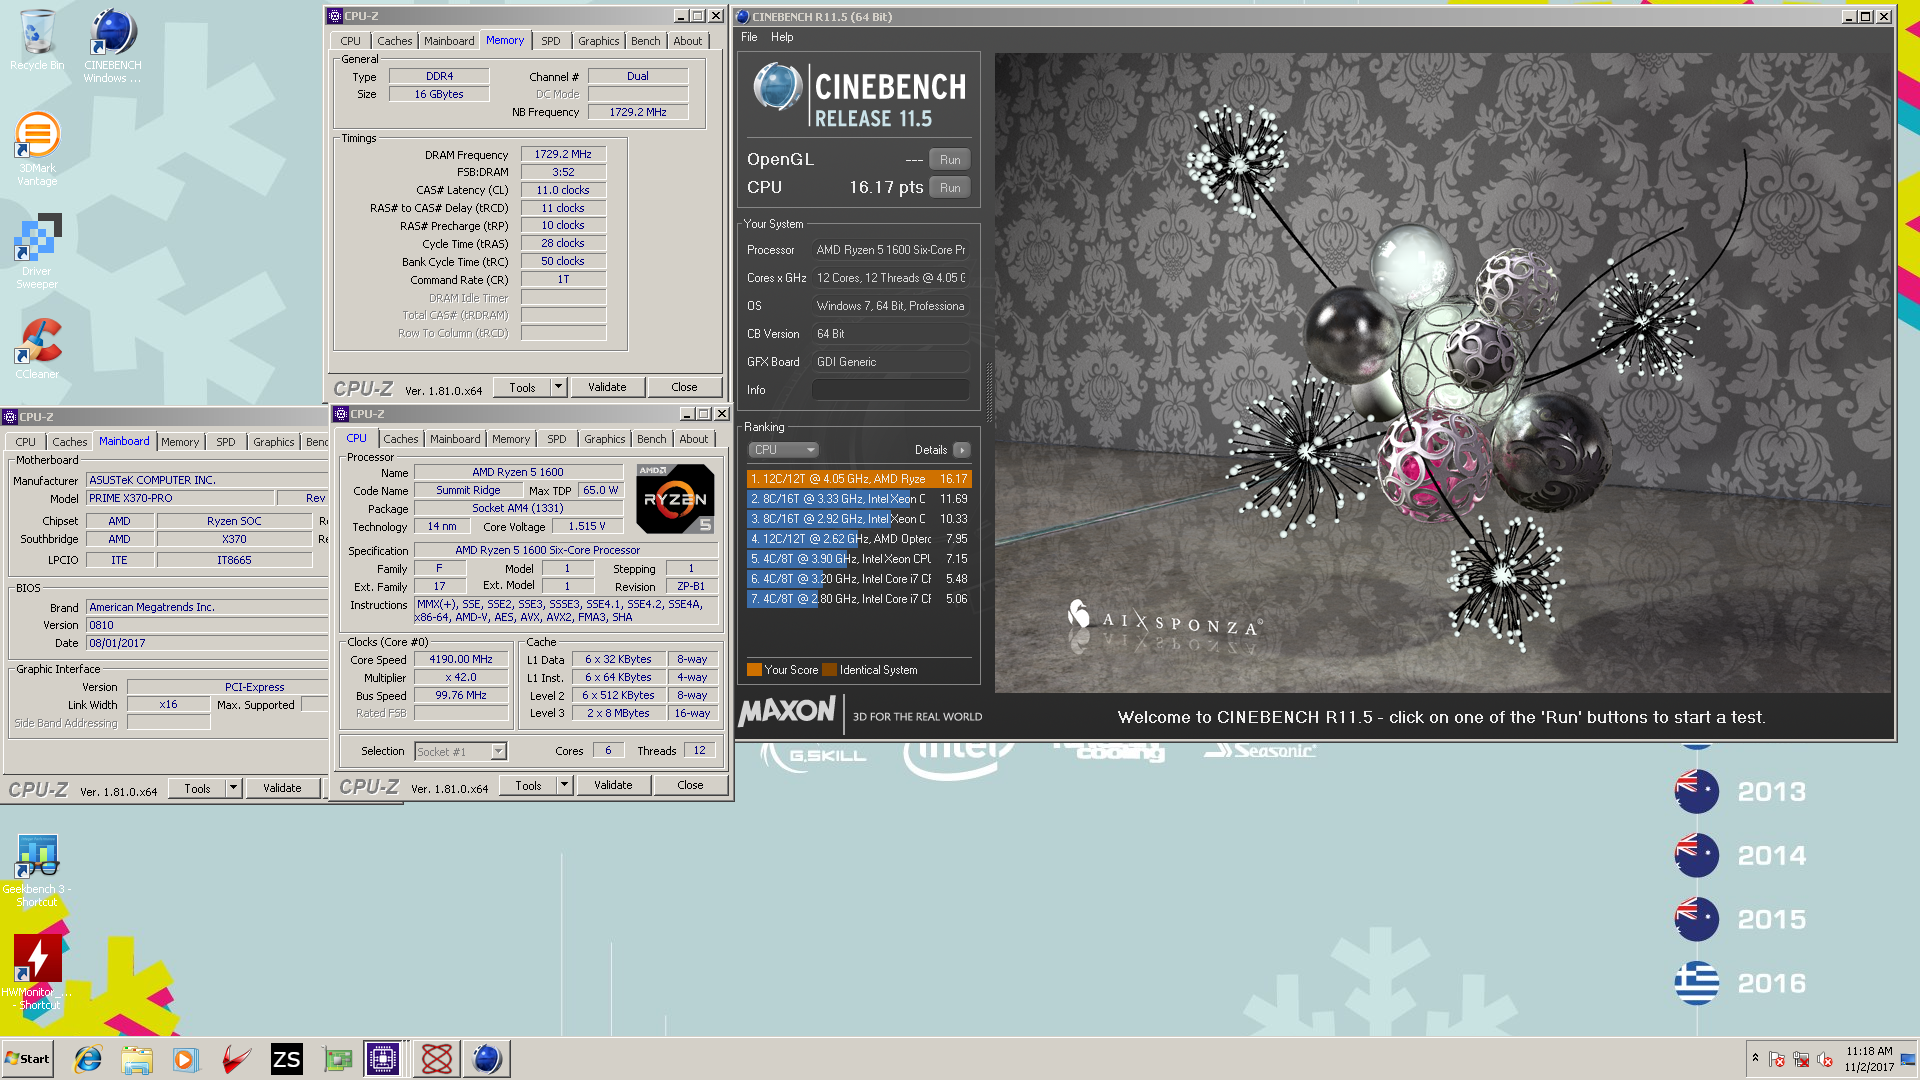Open Internet Explorer from the taskbar

pyautogui.click(x=88, y=1059)
